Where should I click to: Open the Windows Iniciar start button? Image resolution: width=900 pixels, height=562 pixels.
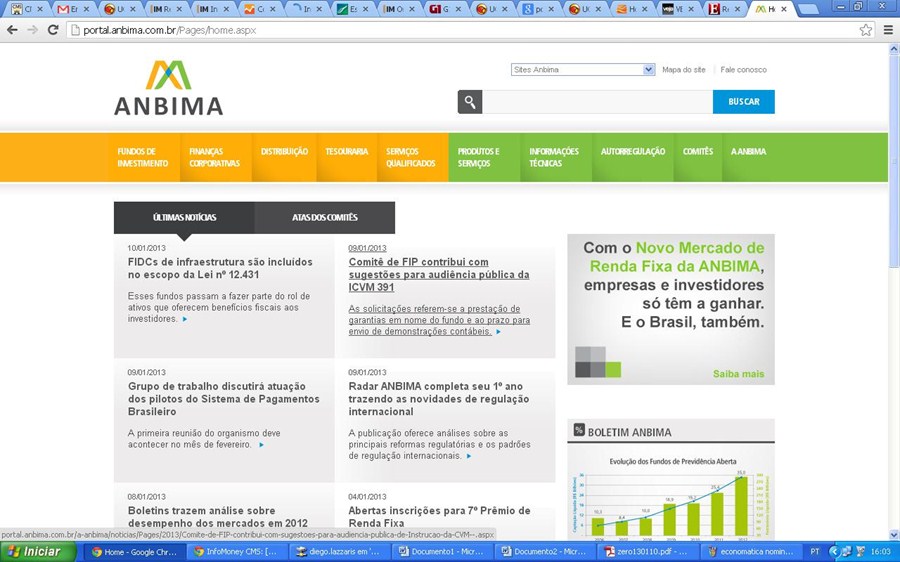36,551
